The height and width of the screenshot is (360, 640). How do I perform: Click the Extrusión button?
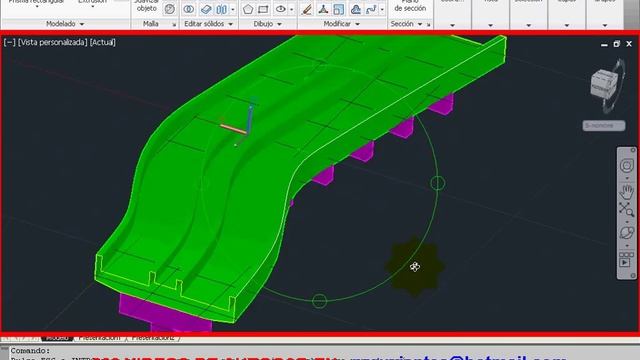click(92, 3)
